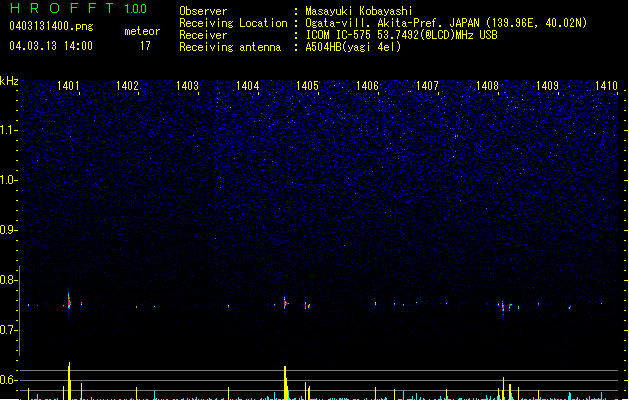Click the ICOM IC-575 receiver frequency text
Image resolution: width=629 pixels, height=400 pixels.
pyautogui.click(x=401, y=35)
